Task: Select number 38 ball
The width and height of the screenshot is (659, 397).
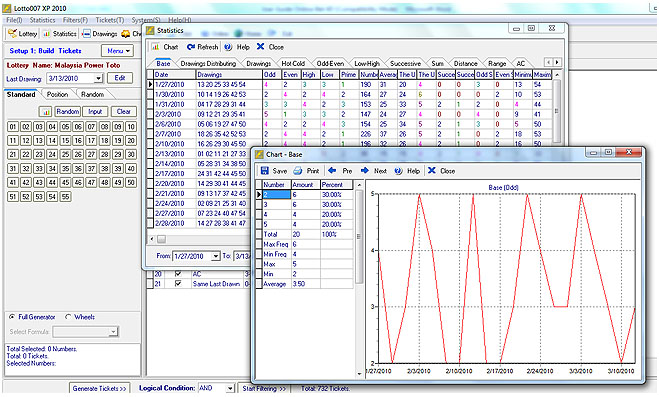Action: [x=105, y=168]
